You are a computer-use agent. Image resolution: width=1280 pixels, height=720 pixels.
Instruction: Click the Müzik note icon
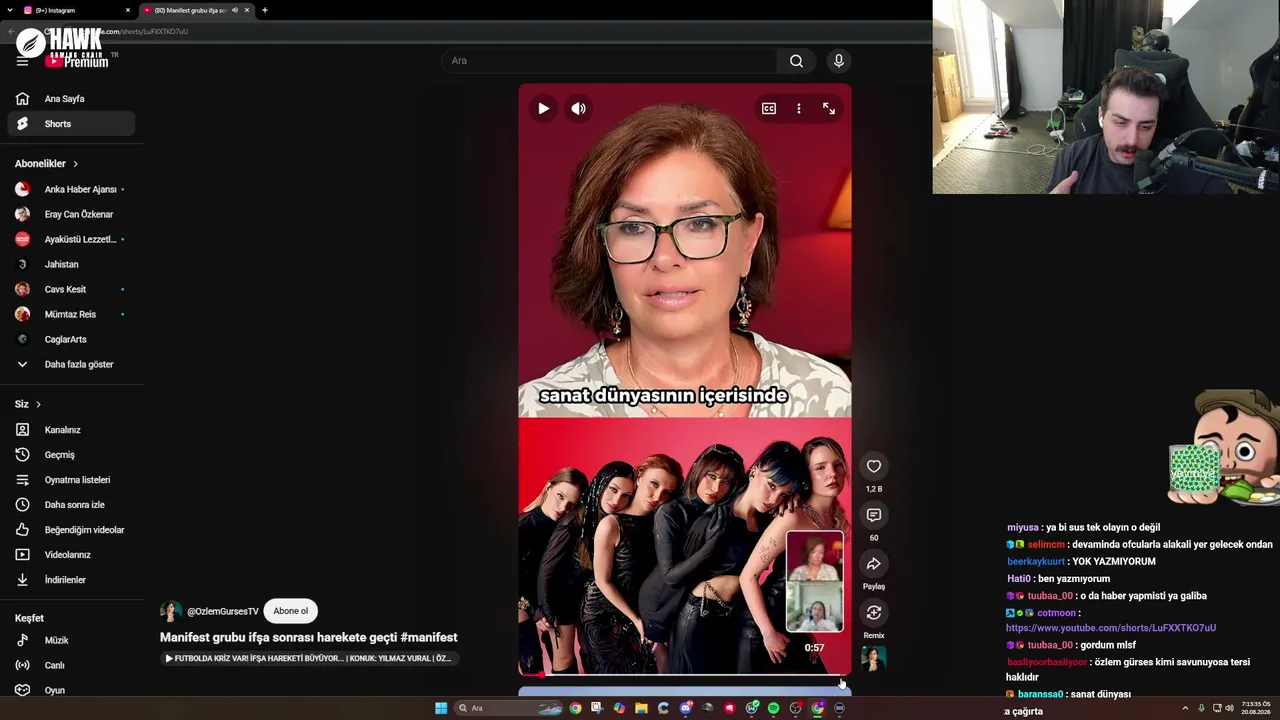pyautogui.click(x=22, y=640)
